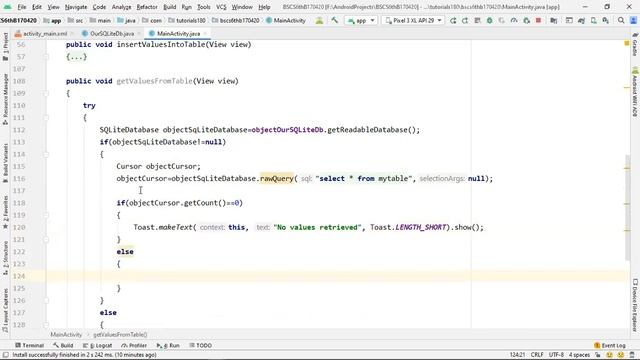Toggle the Layout Captures side panel
The width and height of the screenshot is (640, 360).
(x=5, y=310)
